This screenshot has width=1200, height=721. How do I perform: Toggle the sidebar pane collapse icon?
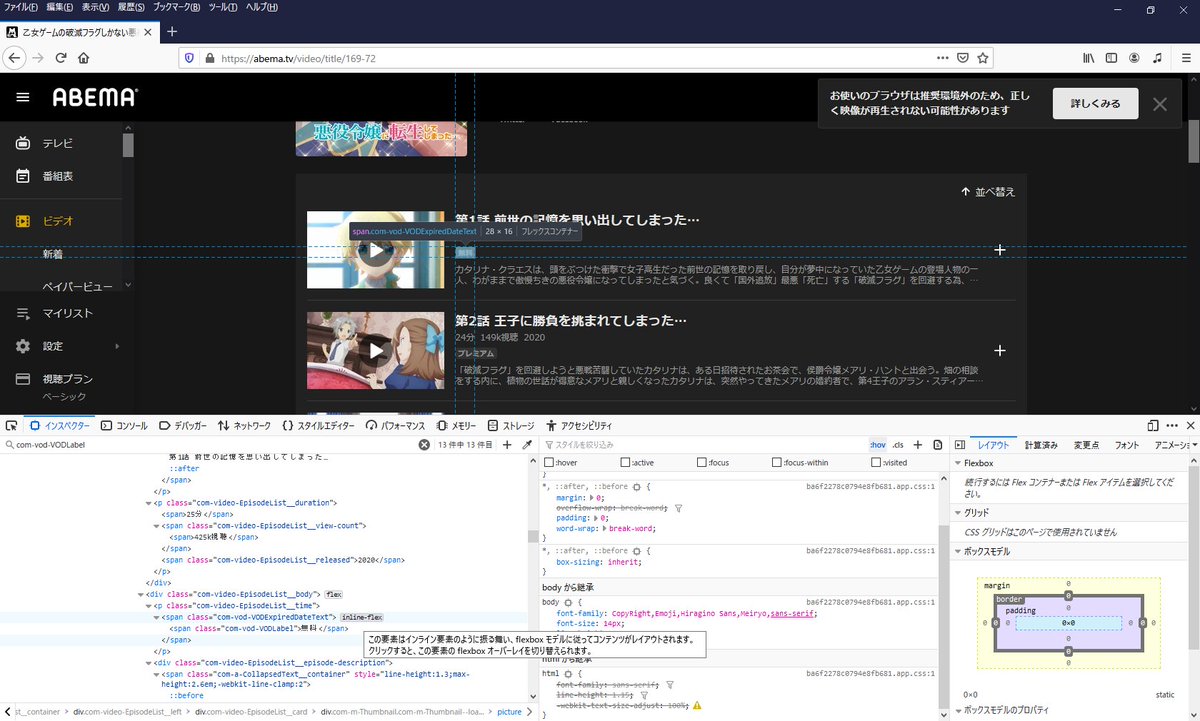point(959,444)
